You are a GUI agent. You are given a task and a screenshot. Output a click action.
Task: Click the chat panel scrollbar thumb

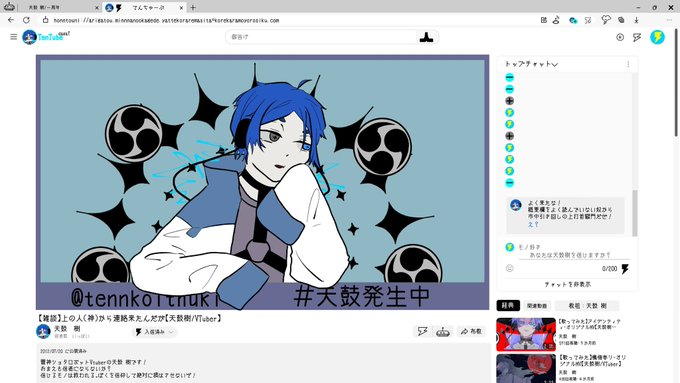(x=635, y=213)
